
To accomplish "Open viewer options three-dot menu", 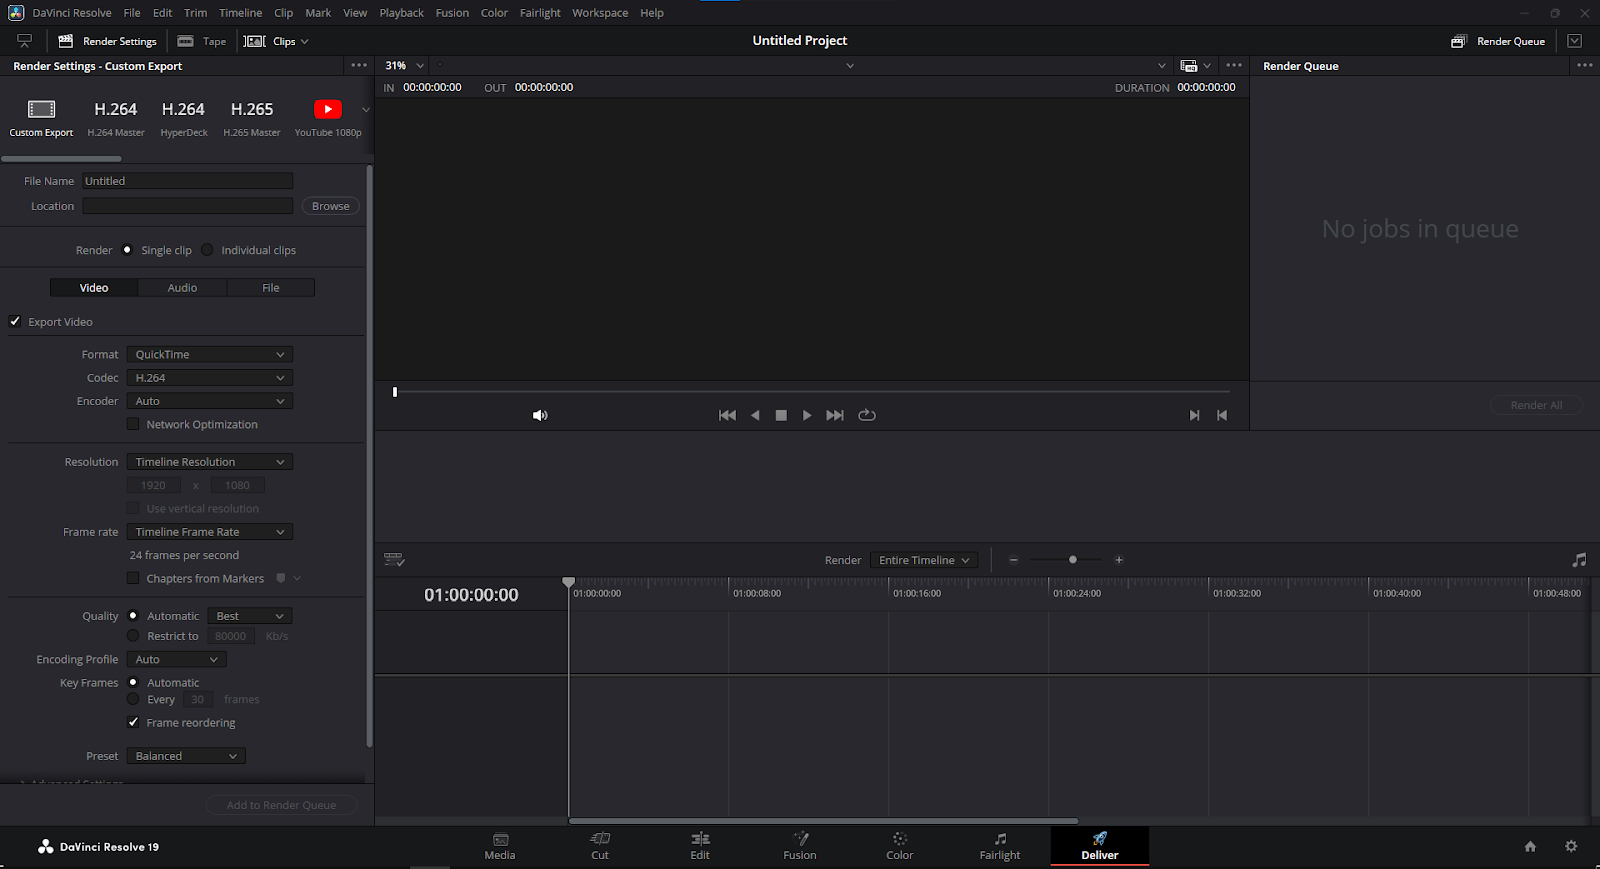I will [x=1234, y=65].
